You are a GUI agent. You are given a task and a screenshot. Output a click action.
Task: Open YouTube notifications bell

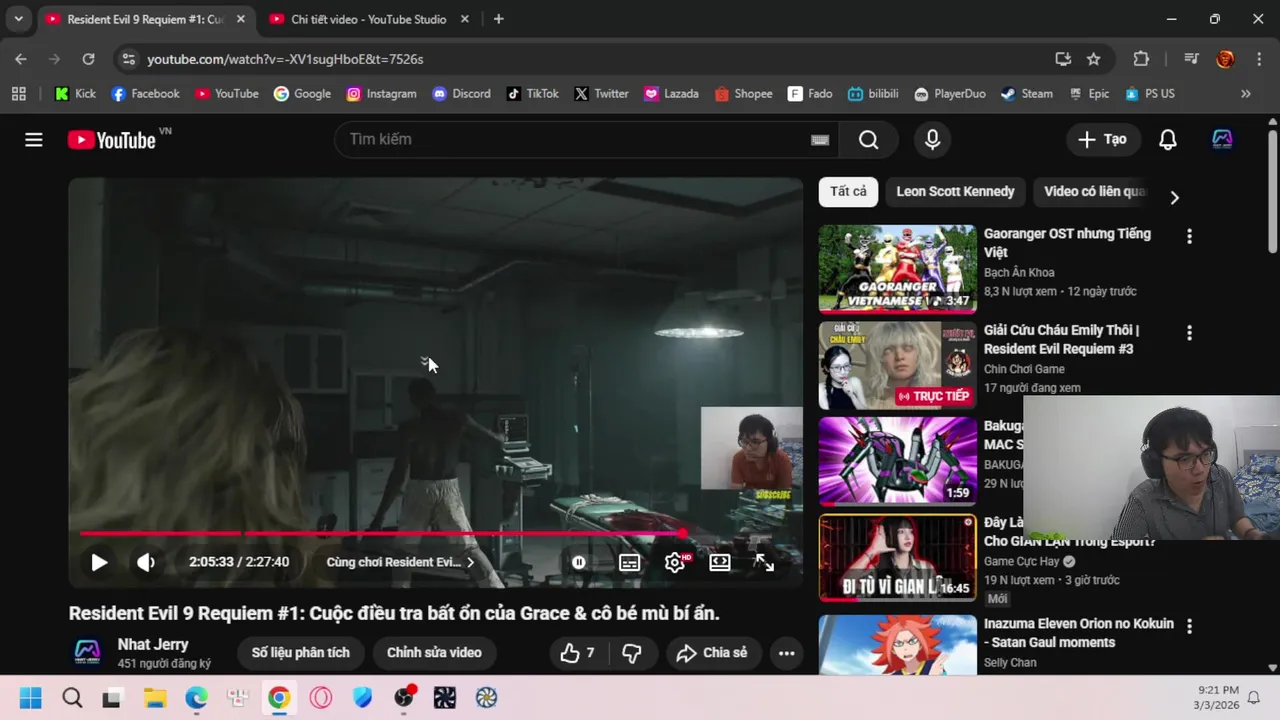(1167, 140)
